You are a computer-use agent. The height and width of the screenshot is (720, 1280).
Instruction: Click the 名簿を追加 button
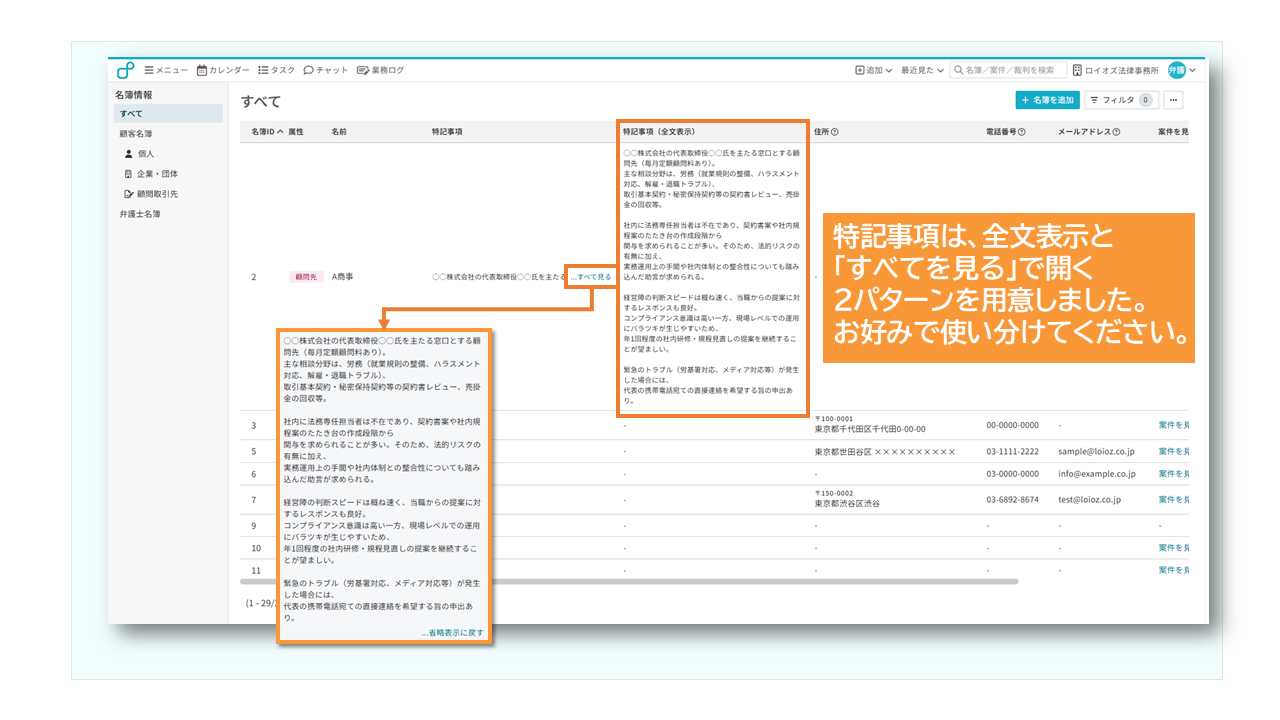1047,100
